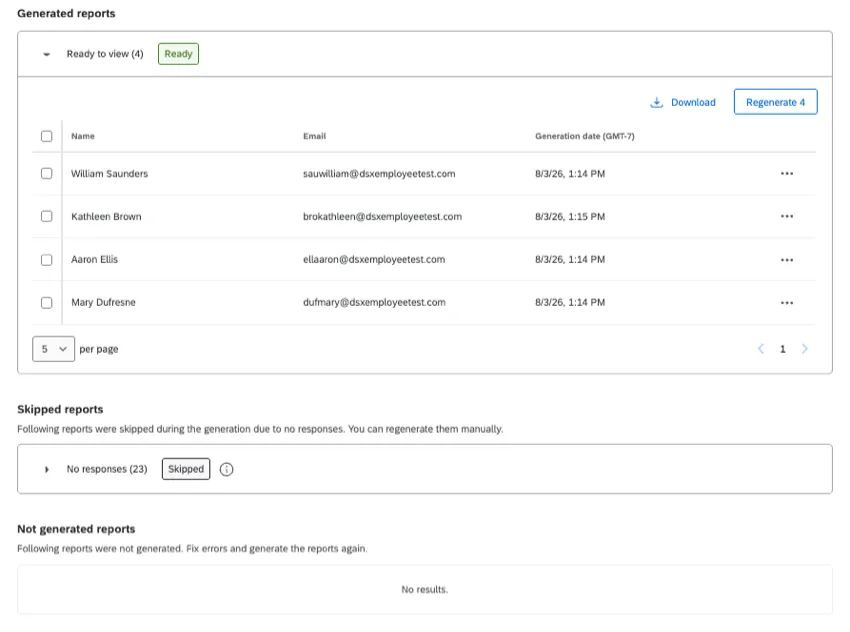
Task: Click the Generation date column header
Action: (x=584, y=136)
